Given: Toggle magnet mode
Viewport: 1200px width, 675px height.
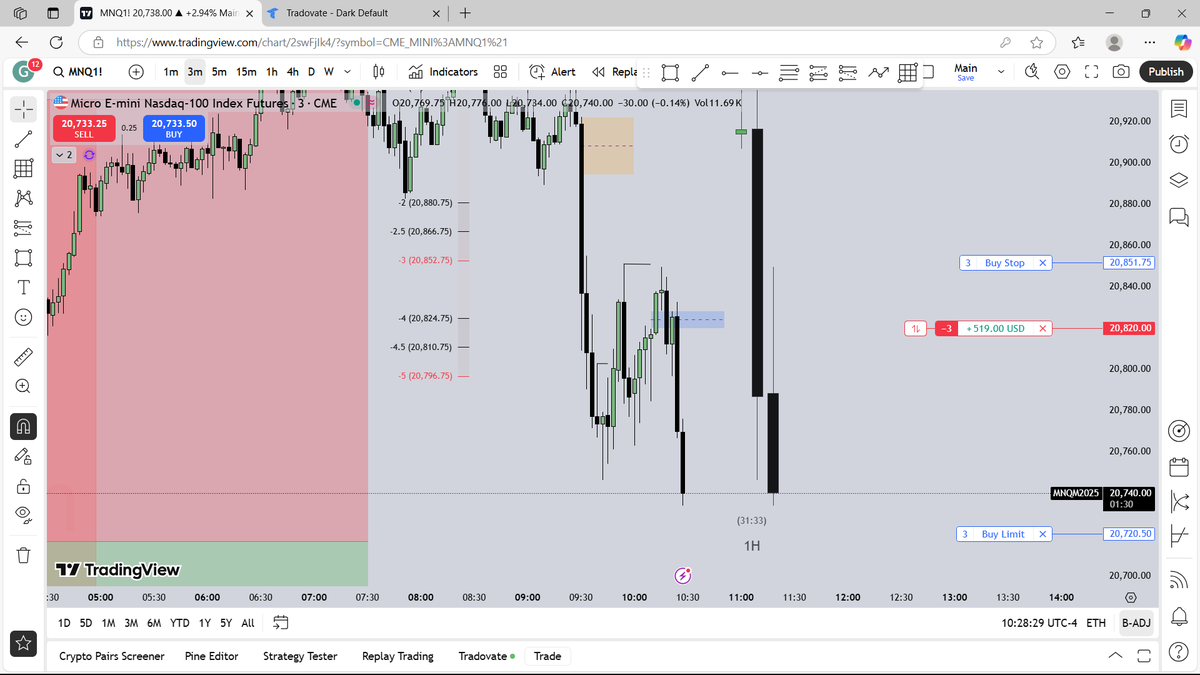Looking at the screenshot, I should (x=25, y=427).
